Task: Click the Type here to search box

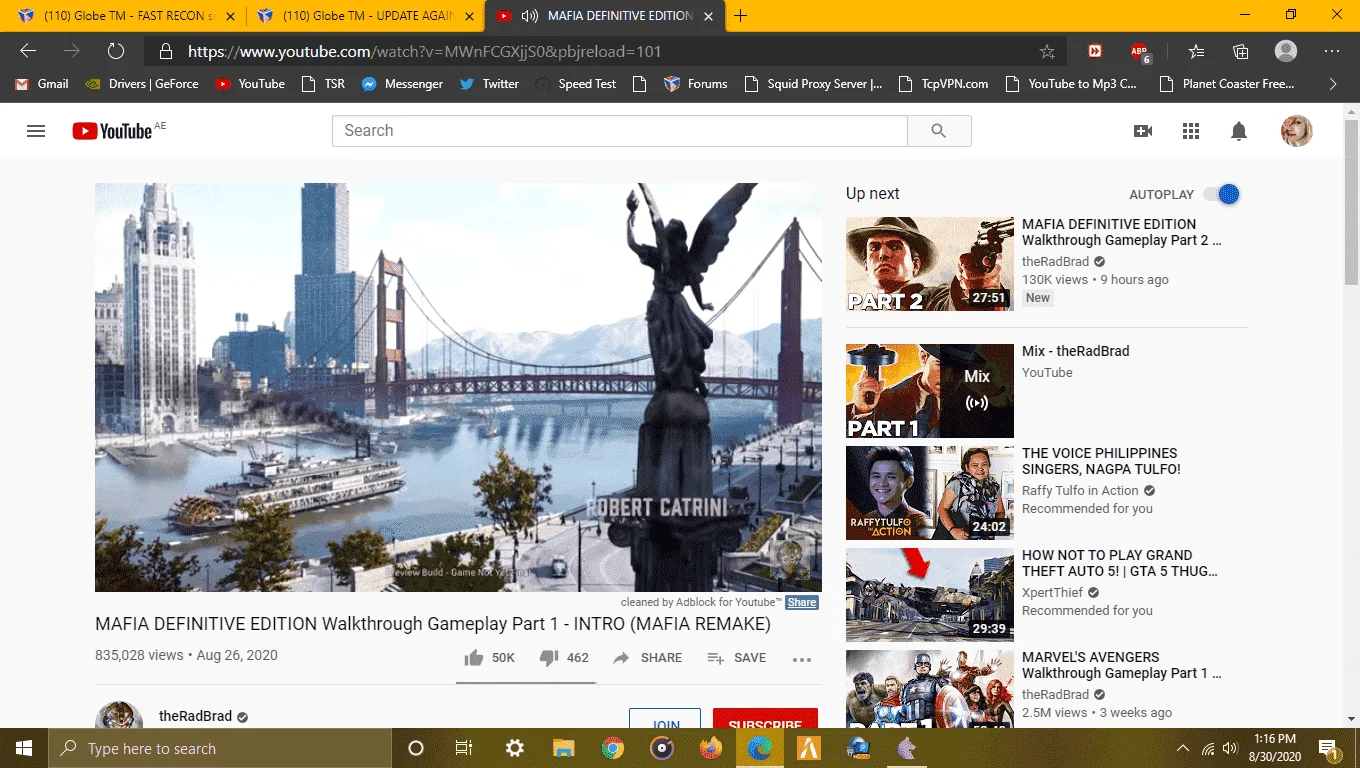Action: pos(220,748)
